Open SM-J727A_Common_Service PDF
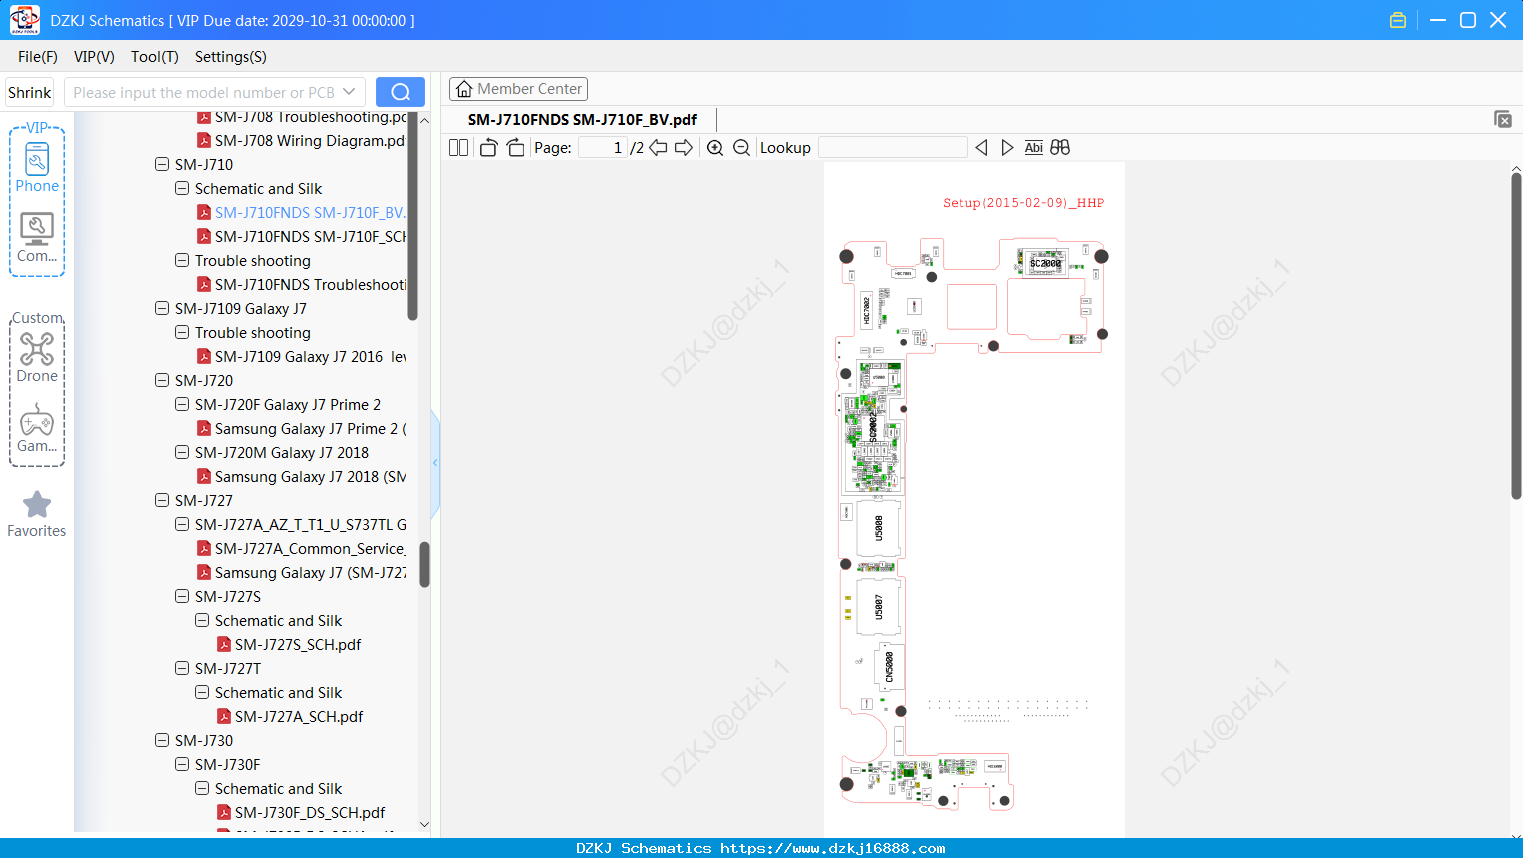Image resolution: width=1523 pixels, height=858 pixels. pyautogui.click(x=301, y=549)
